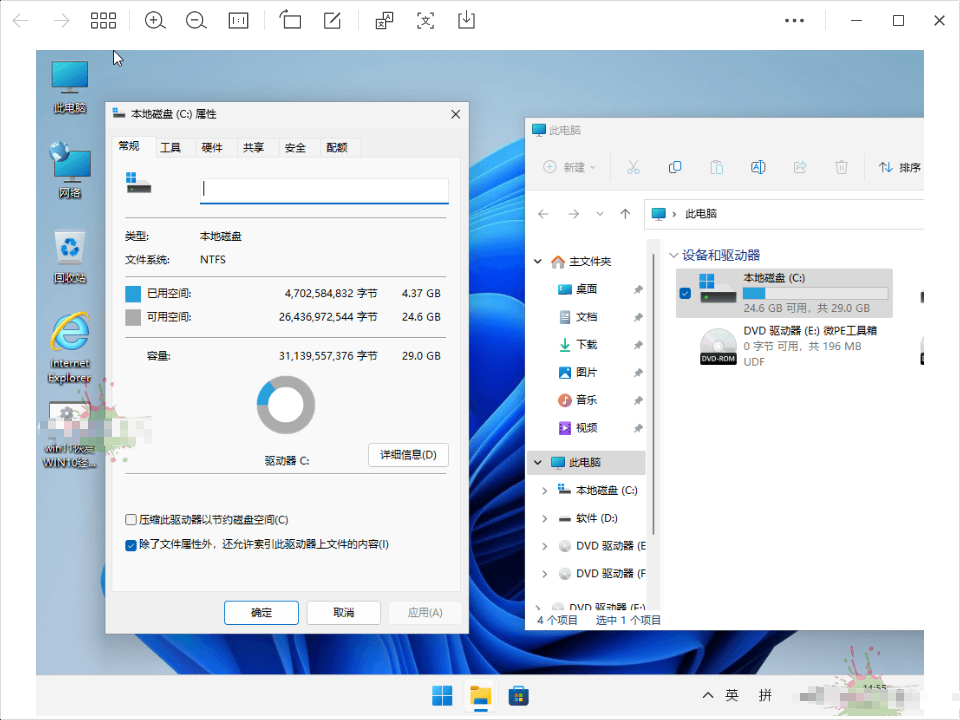Click the 应用(A) button
960x720 pixels.
point(425,612)
